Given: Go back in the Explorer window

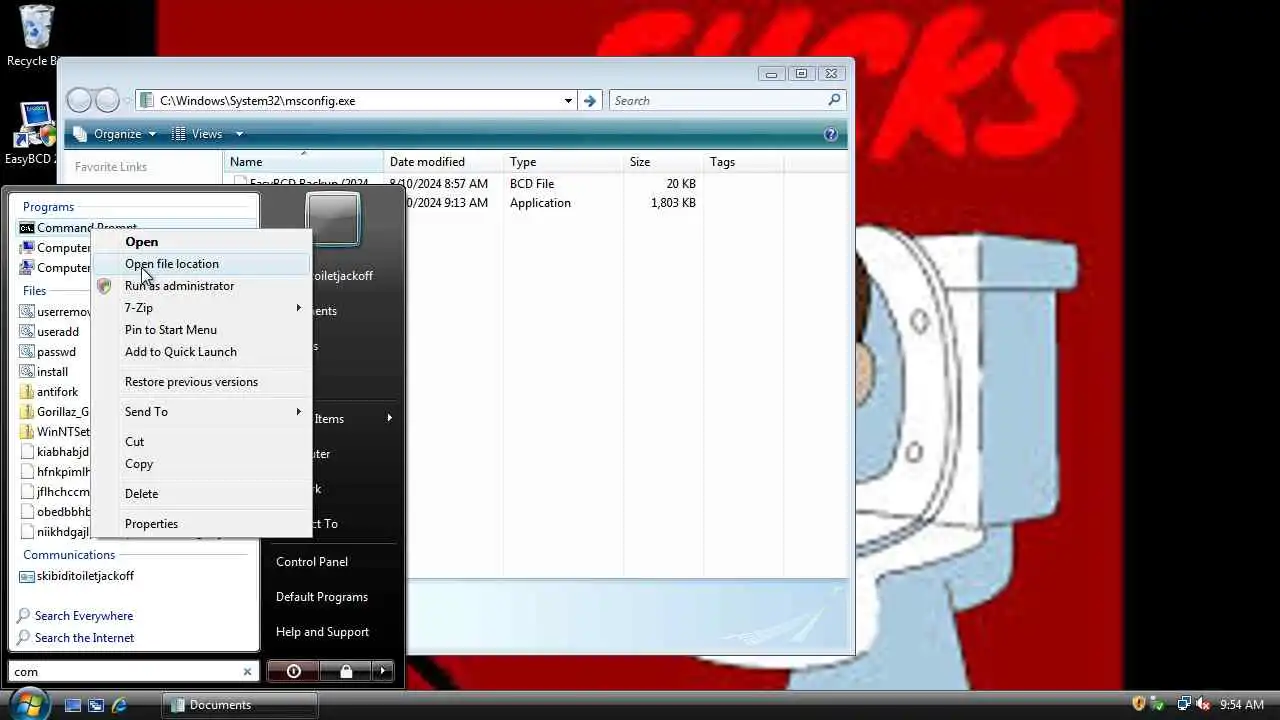Looking at the screenshot, I should [x=80, y=100].
